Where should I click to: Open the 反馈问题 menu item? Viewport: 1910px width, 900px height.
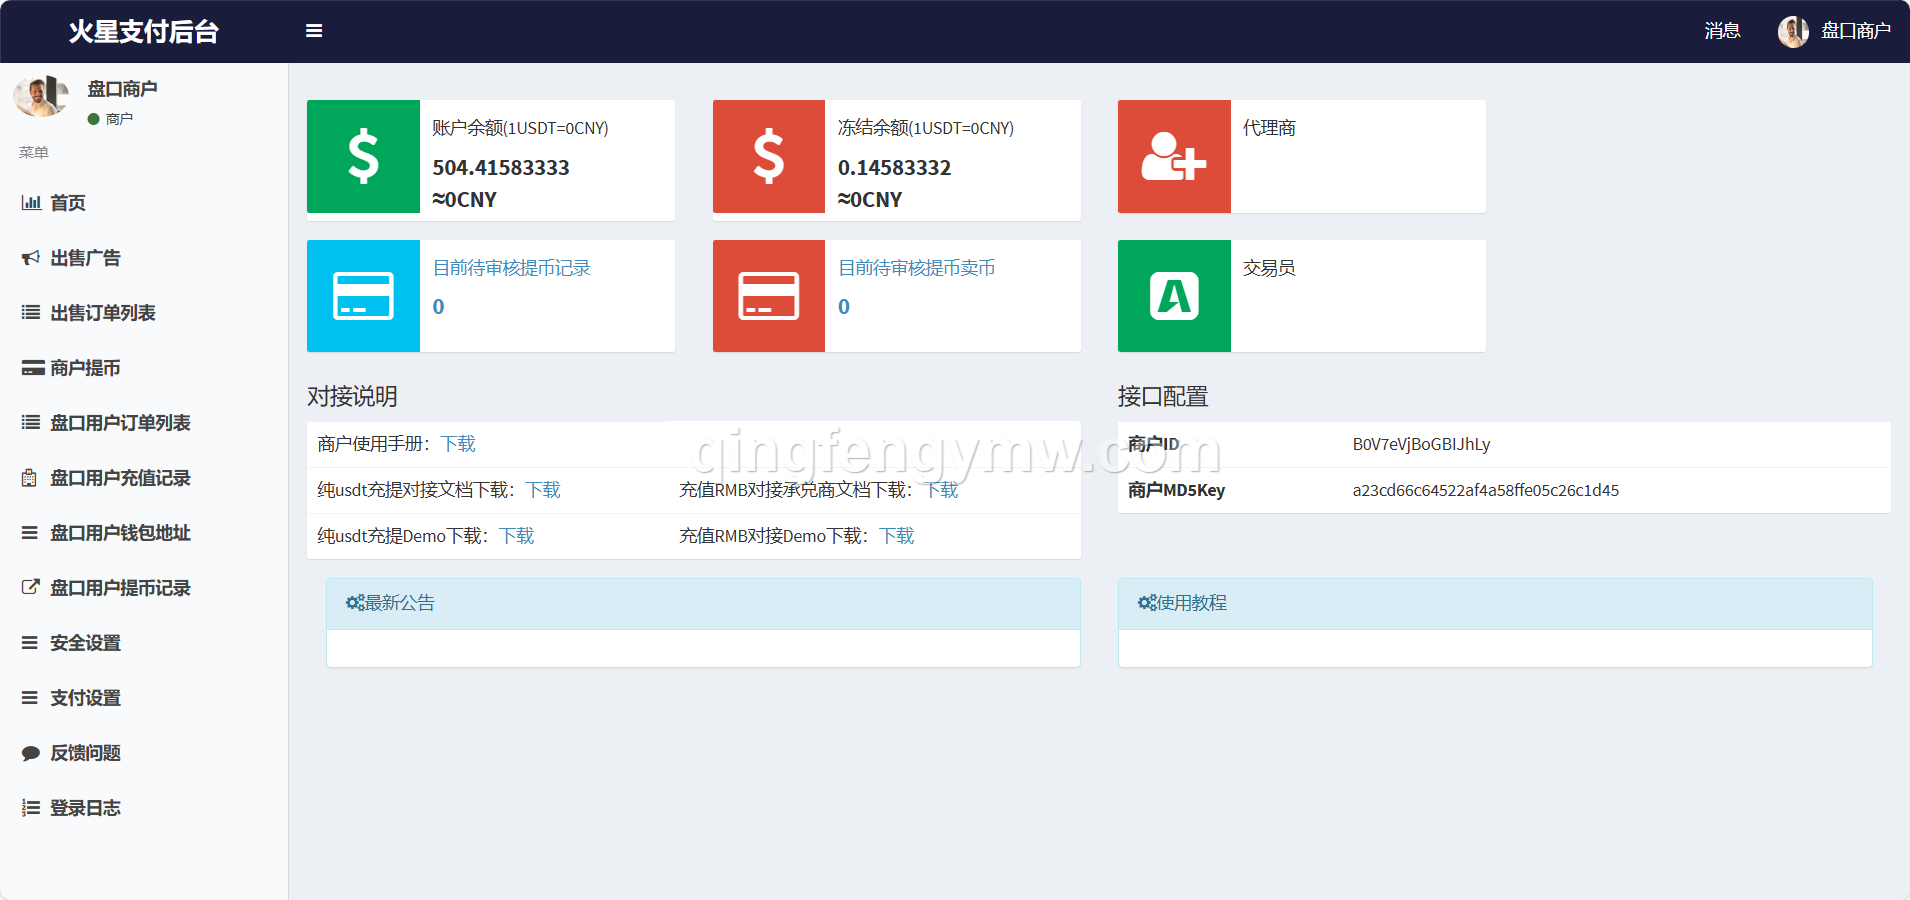144,753
